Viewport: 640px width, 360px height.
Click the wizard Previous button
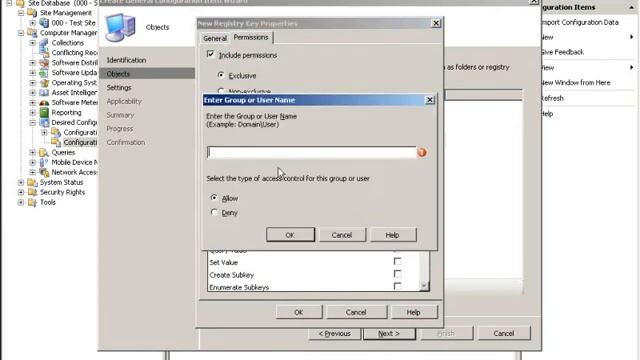pos(335,333)
